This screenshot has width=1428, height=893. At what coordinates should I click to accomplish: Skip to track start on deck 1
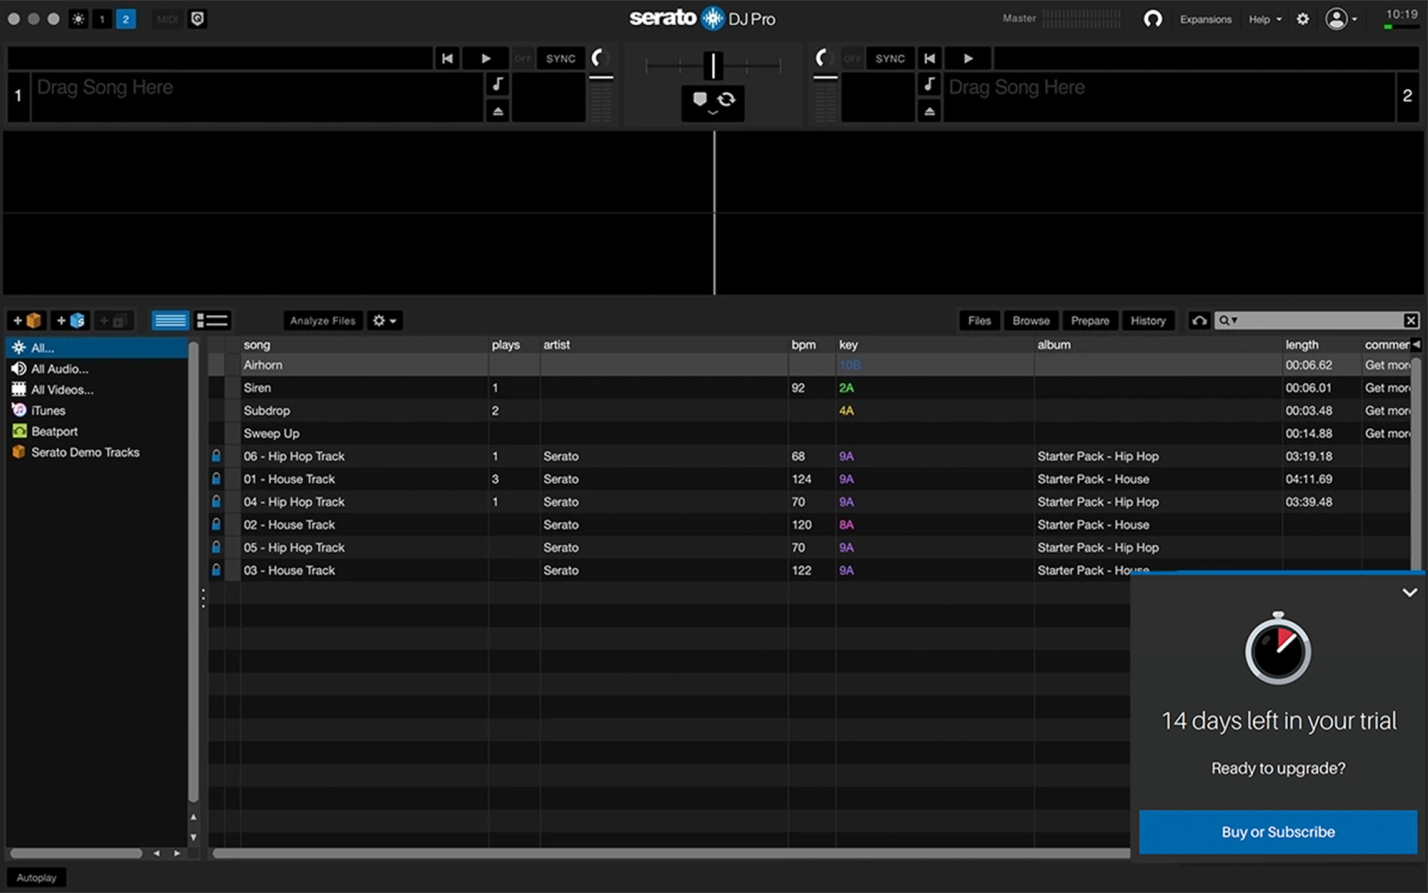pyautogui.click(x=446, y=58)
